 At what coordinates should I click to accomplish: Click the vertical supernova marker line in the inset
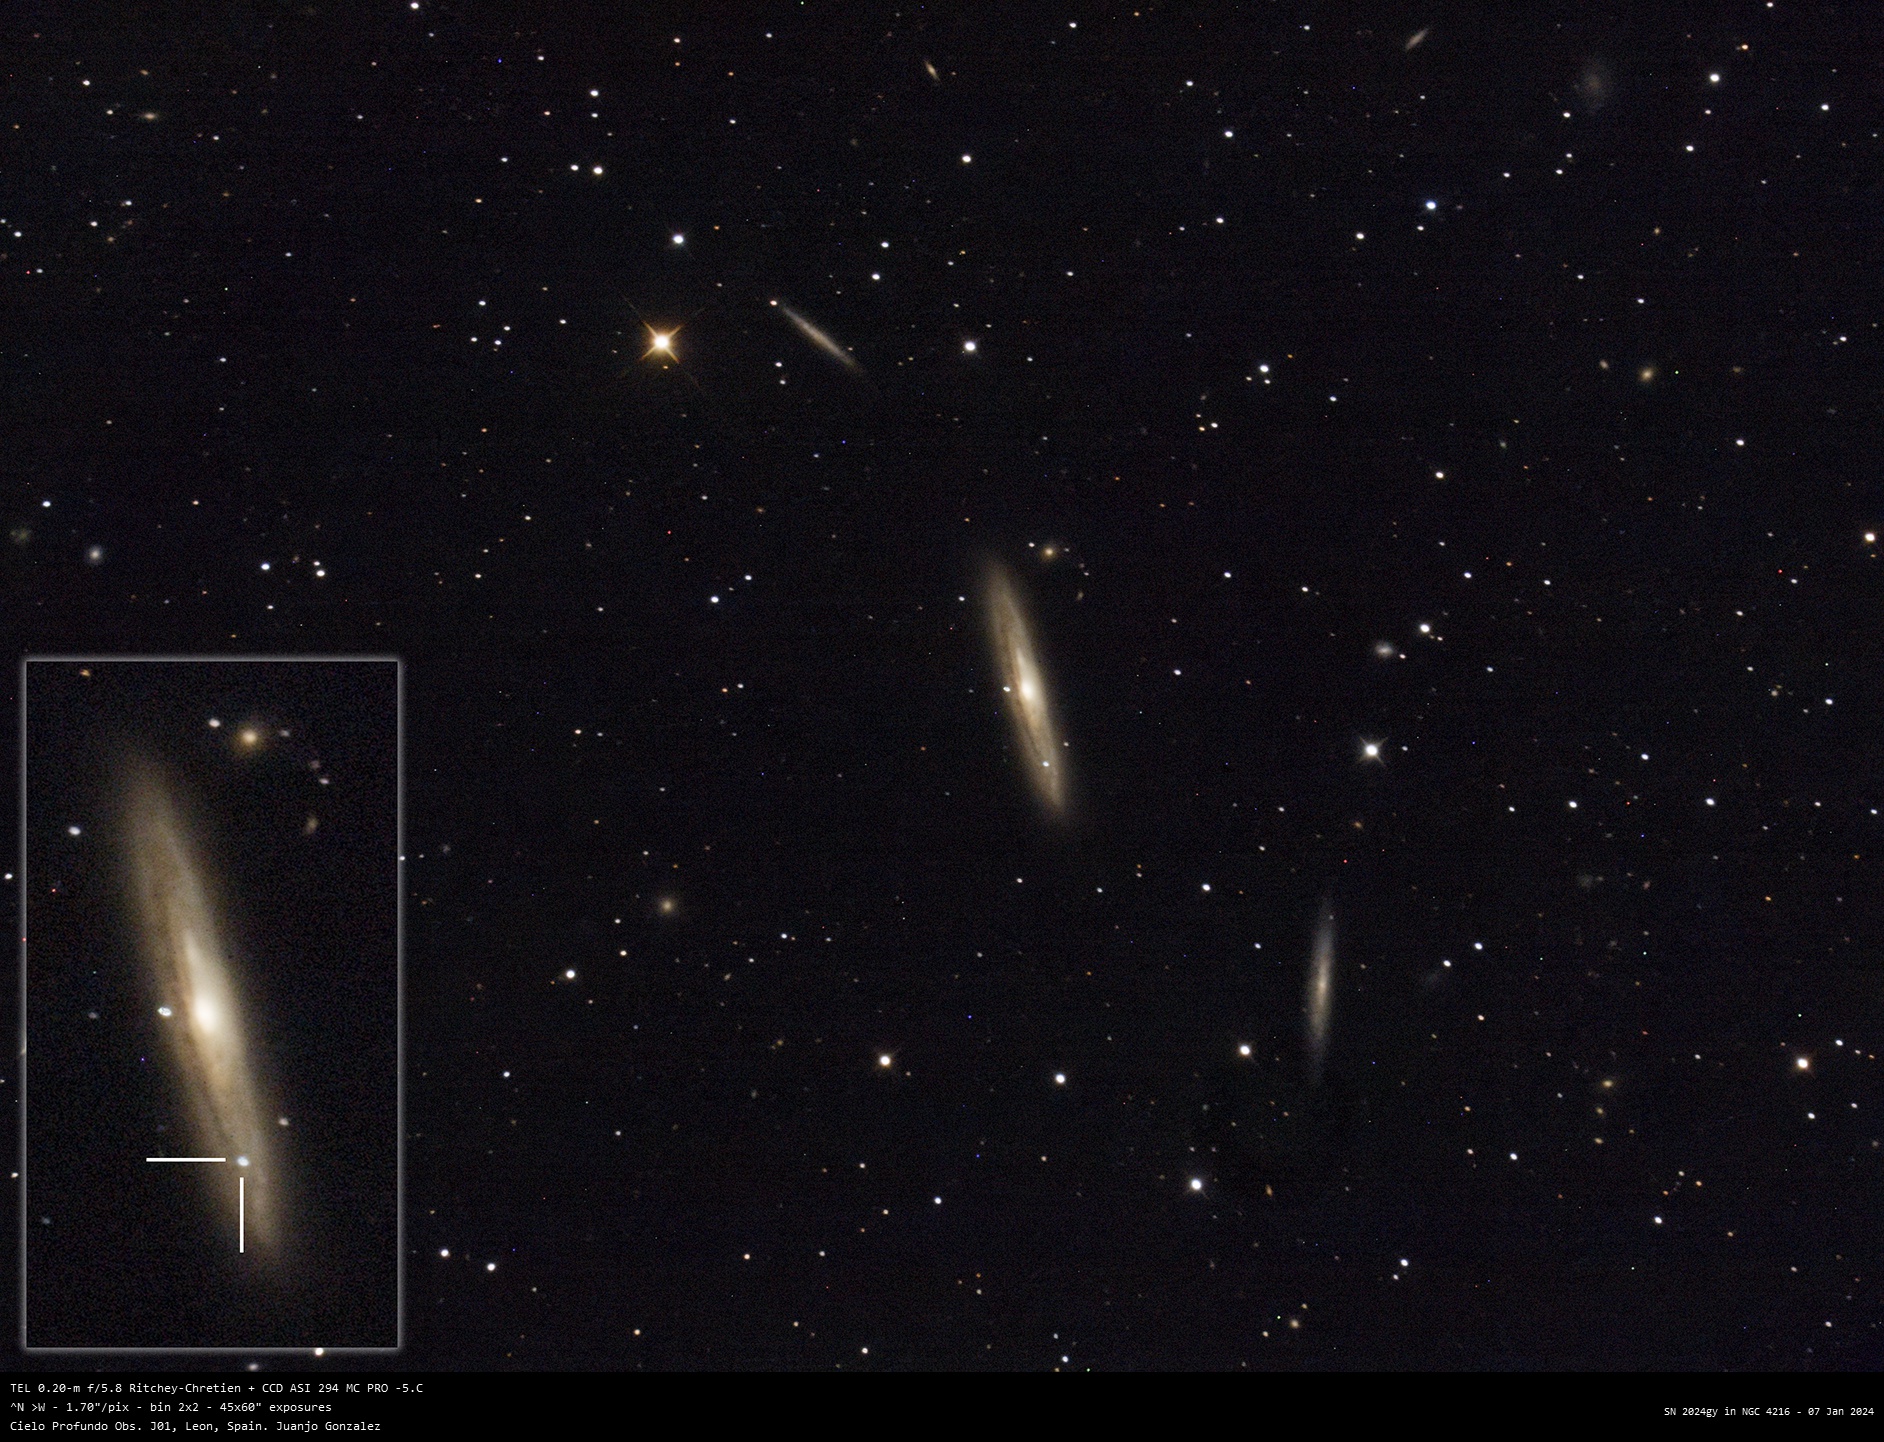[x=242, y=1214]
